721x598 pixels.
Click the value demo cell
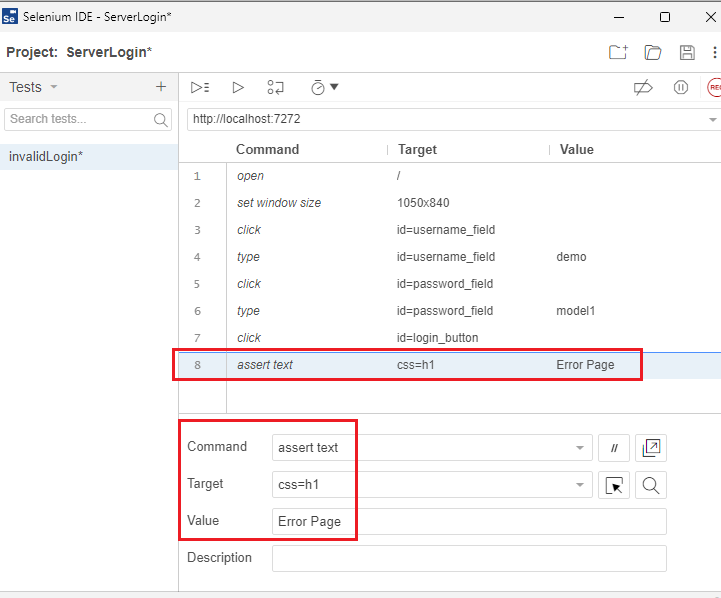click(572, 257)
